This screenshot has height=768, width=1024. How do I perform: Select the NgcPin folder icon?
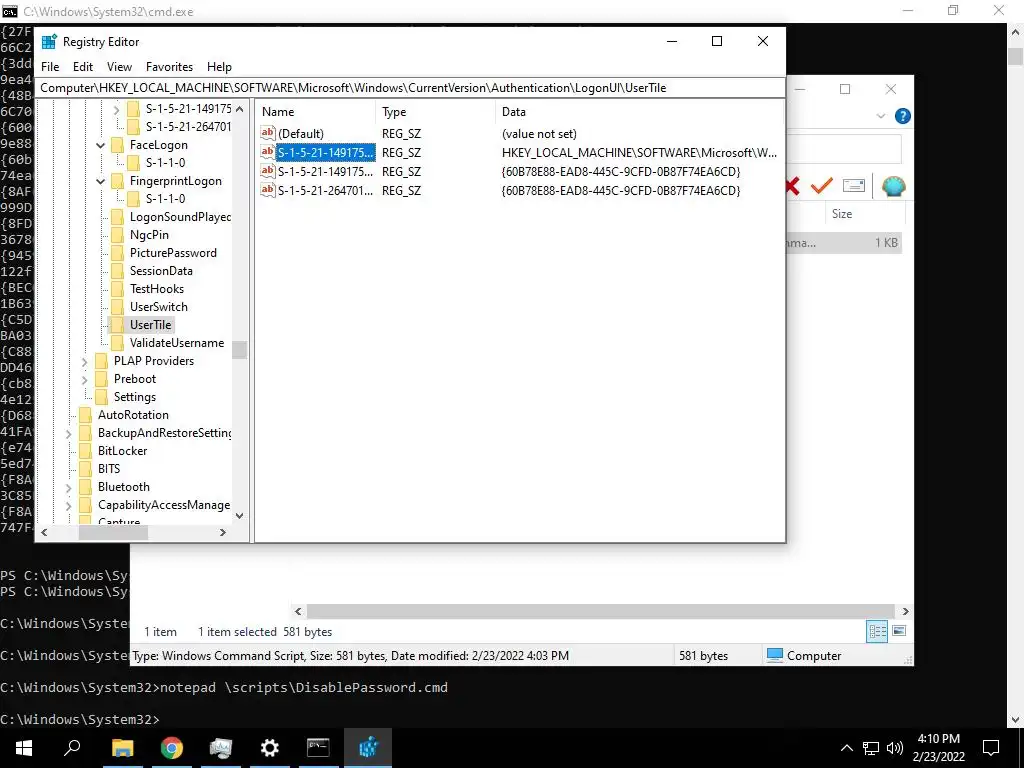pos(118,235)
